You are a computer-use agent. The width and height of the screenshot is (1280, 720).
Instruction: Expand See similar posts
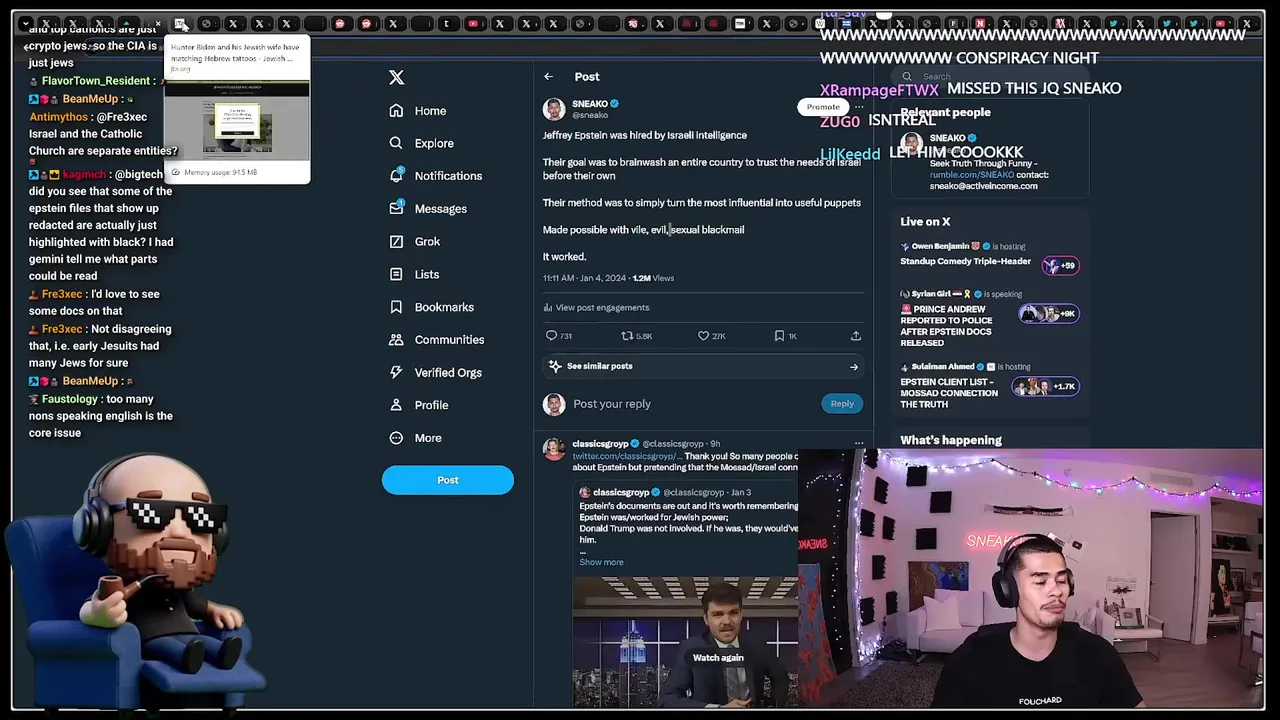point(703,366)
